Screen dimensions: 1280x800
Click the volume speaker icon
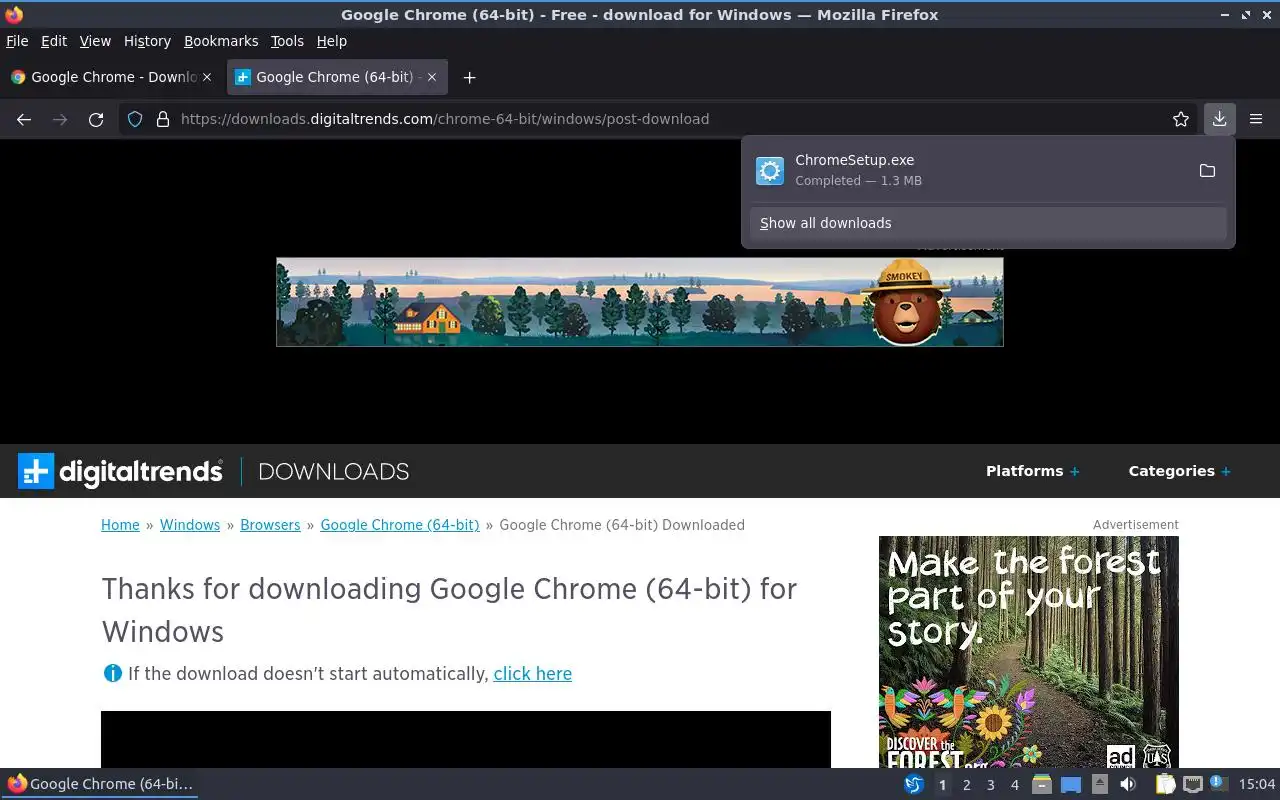pyautogui.click(x=1128, y=784)
